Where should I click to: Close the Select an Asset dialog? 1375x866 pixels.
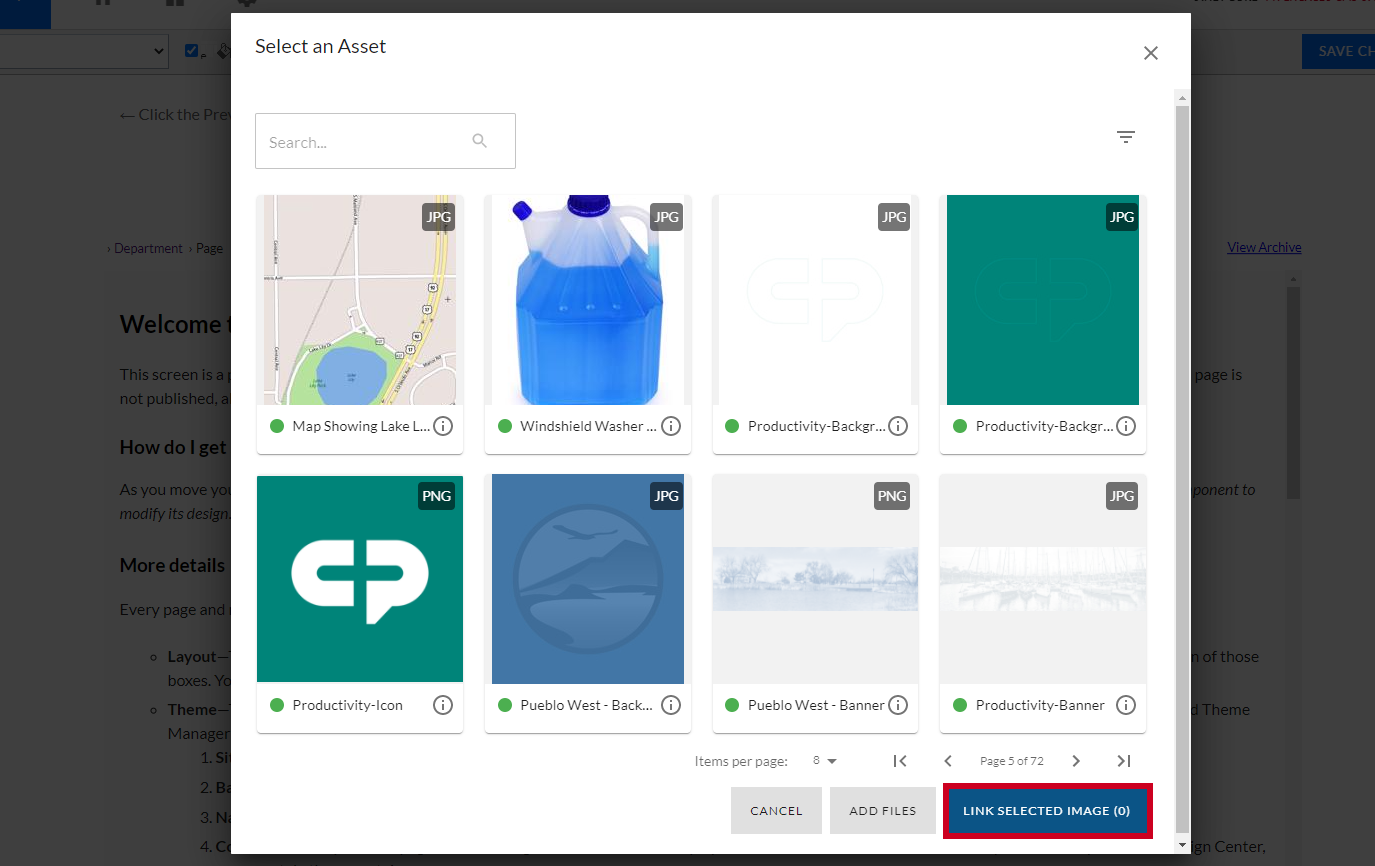coord(1151,53)
